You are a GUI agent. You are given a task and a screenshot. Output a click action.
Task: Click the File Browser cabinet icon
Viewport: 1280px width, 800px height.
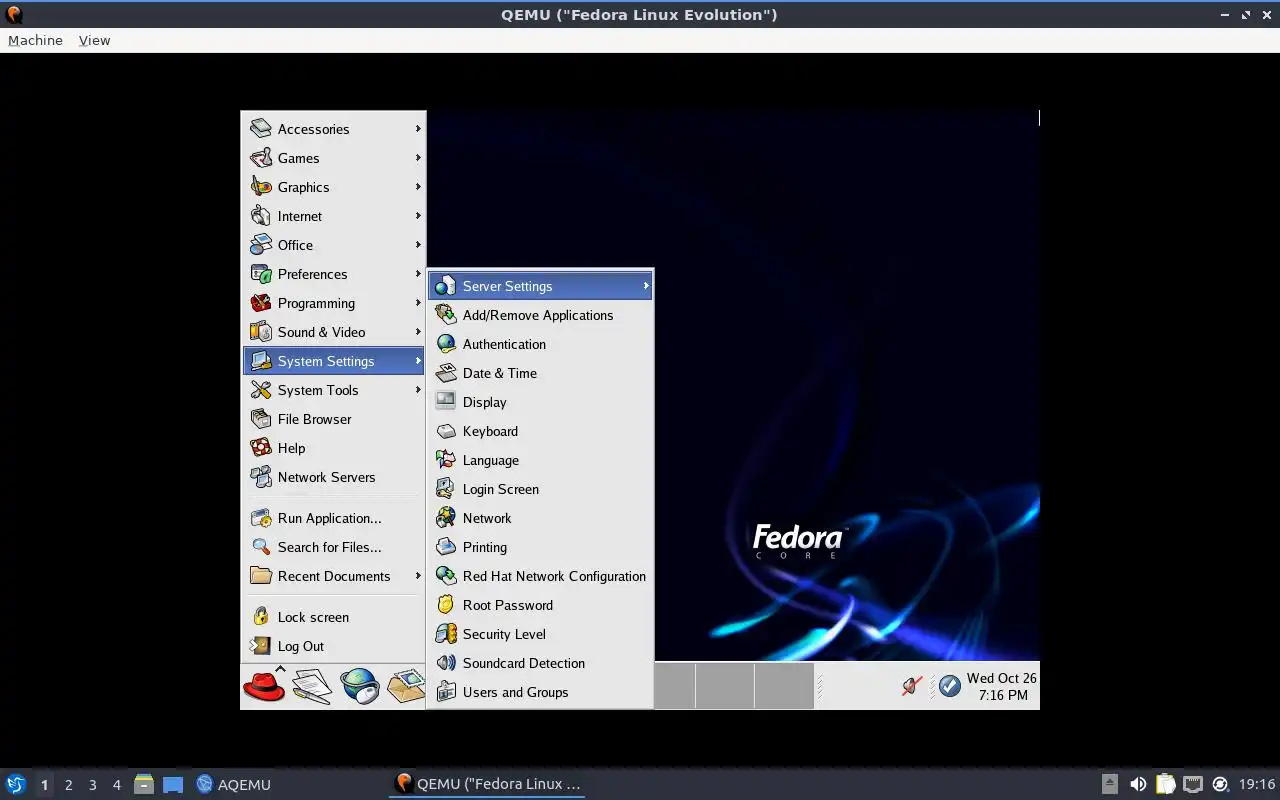point(261,419)
